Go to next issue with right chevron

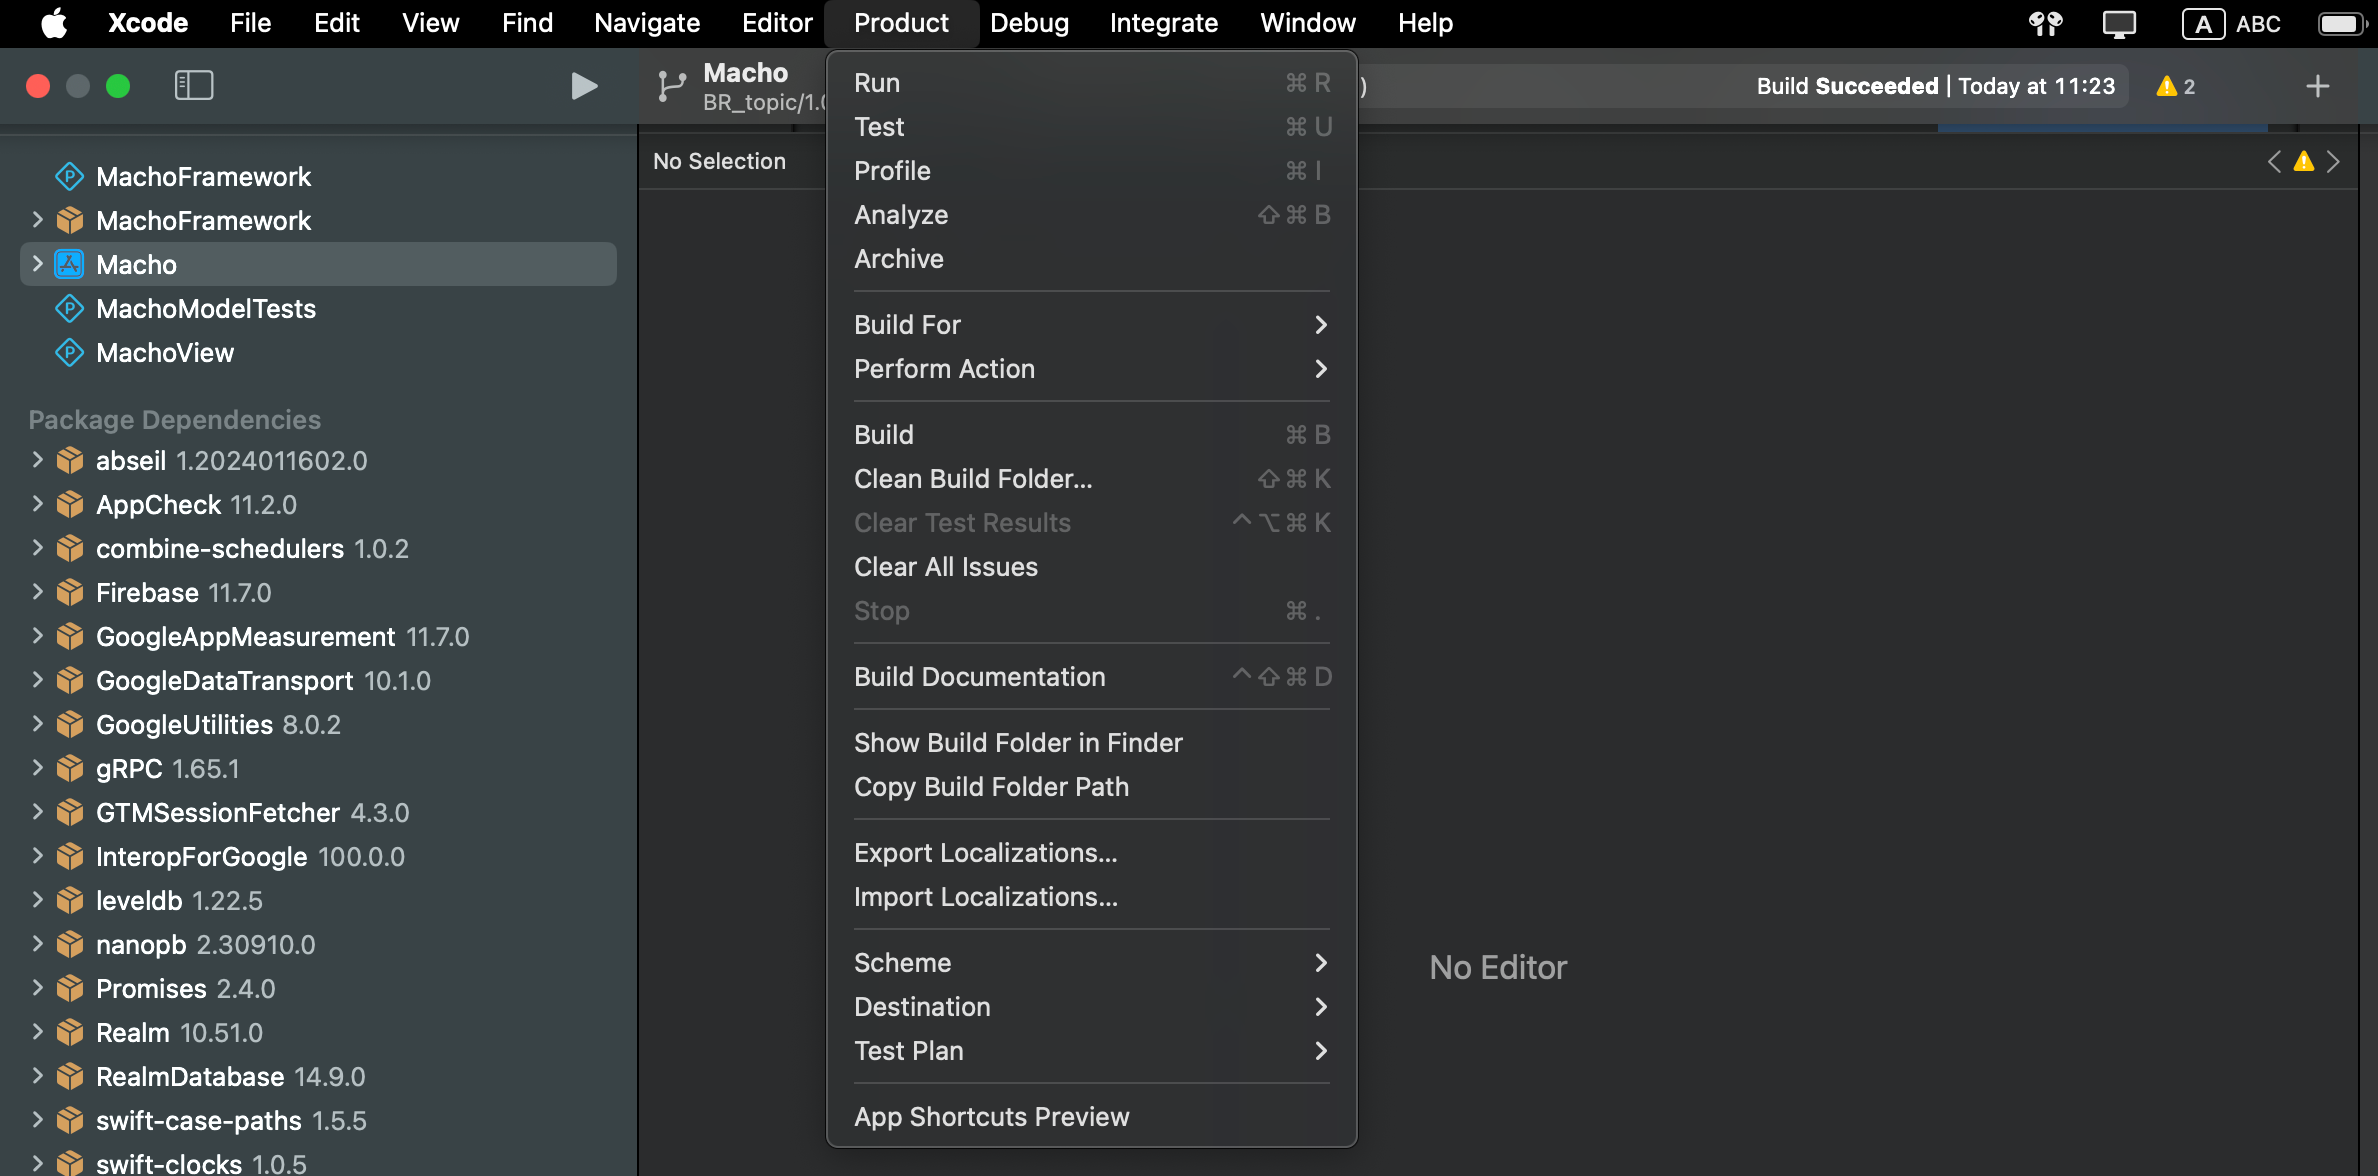click(2333, 161)
